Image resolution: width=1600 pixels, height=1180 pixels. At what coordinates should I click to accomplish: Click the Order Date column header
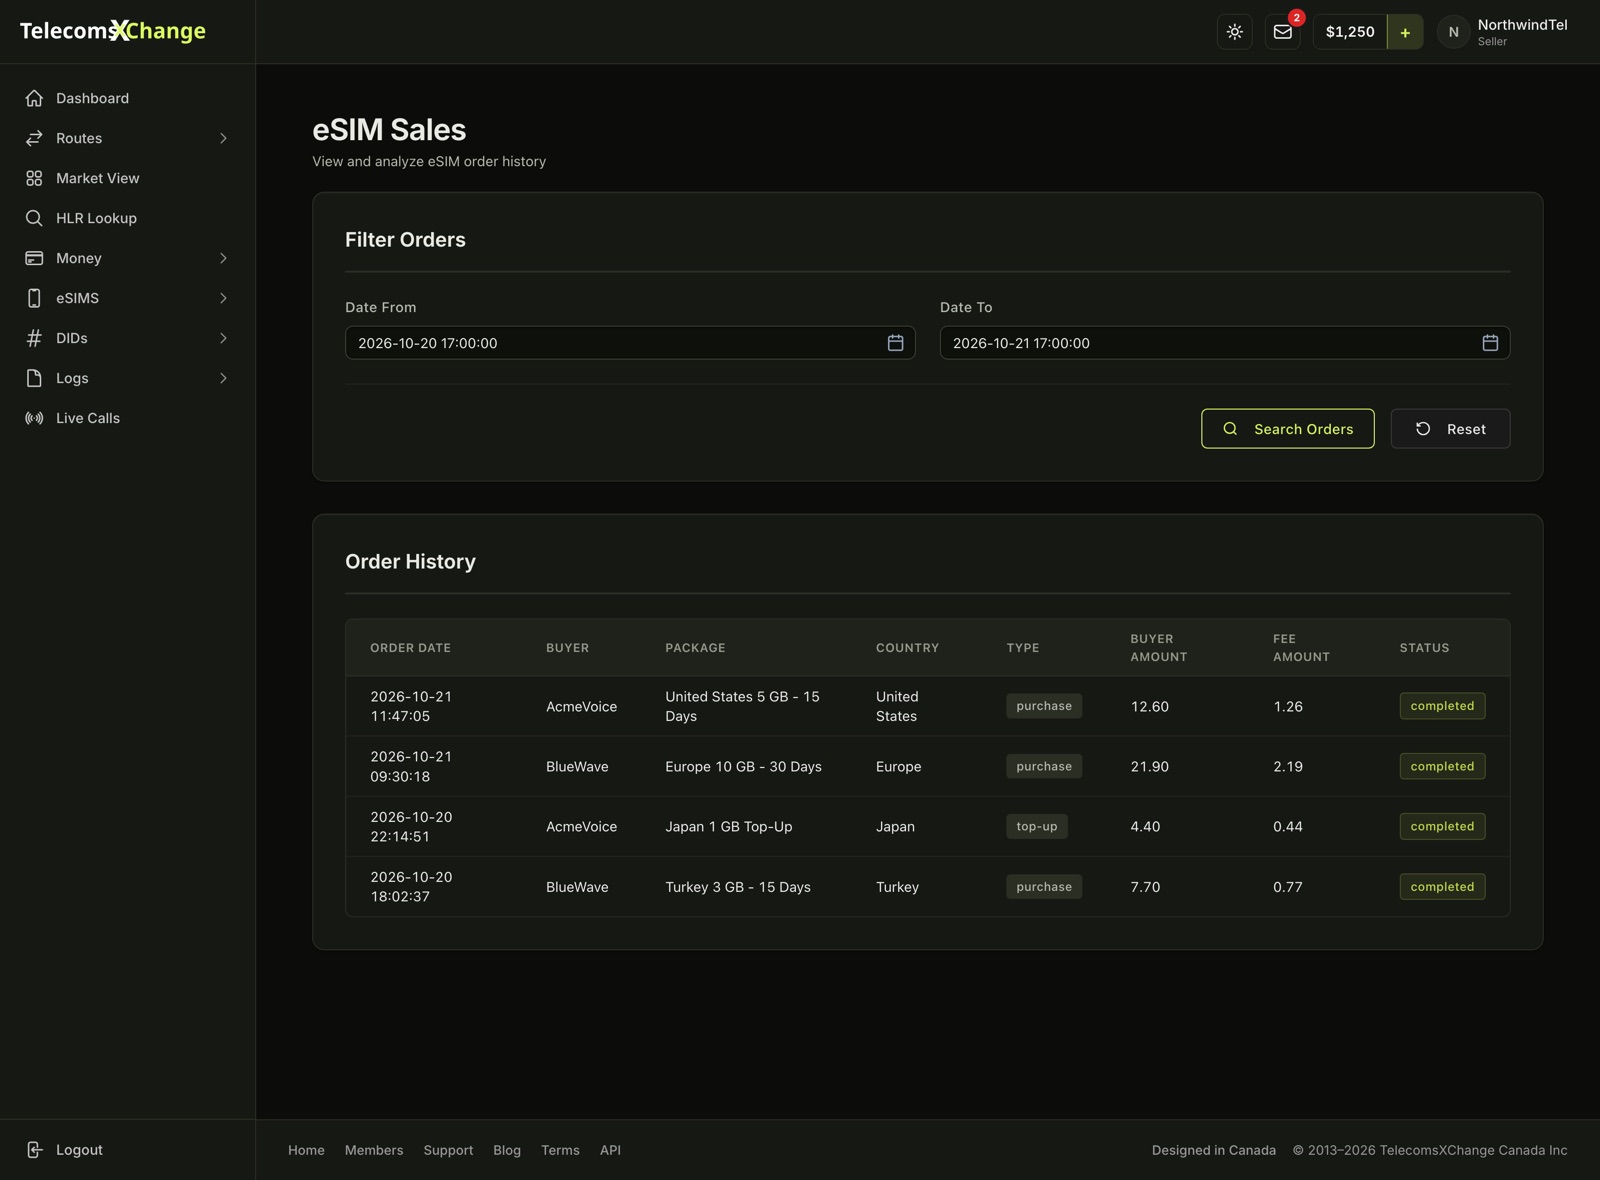point(410,648)
